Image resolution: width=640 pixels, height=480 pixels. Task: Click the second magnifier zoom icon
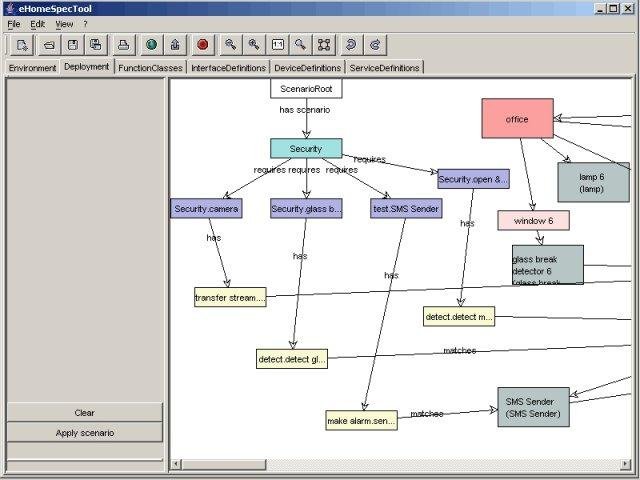254,44
